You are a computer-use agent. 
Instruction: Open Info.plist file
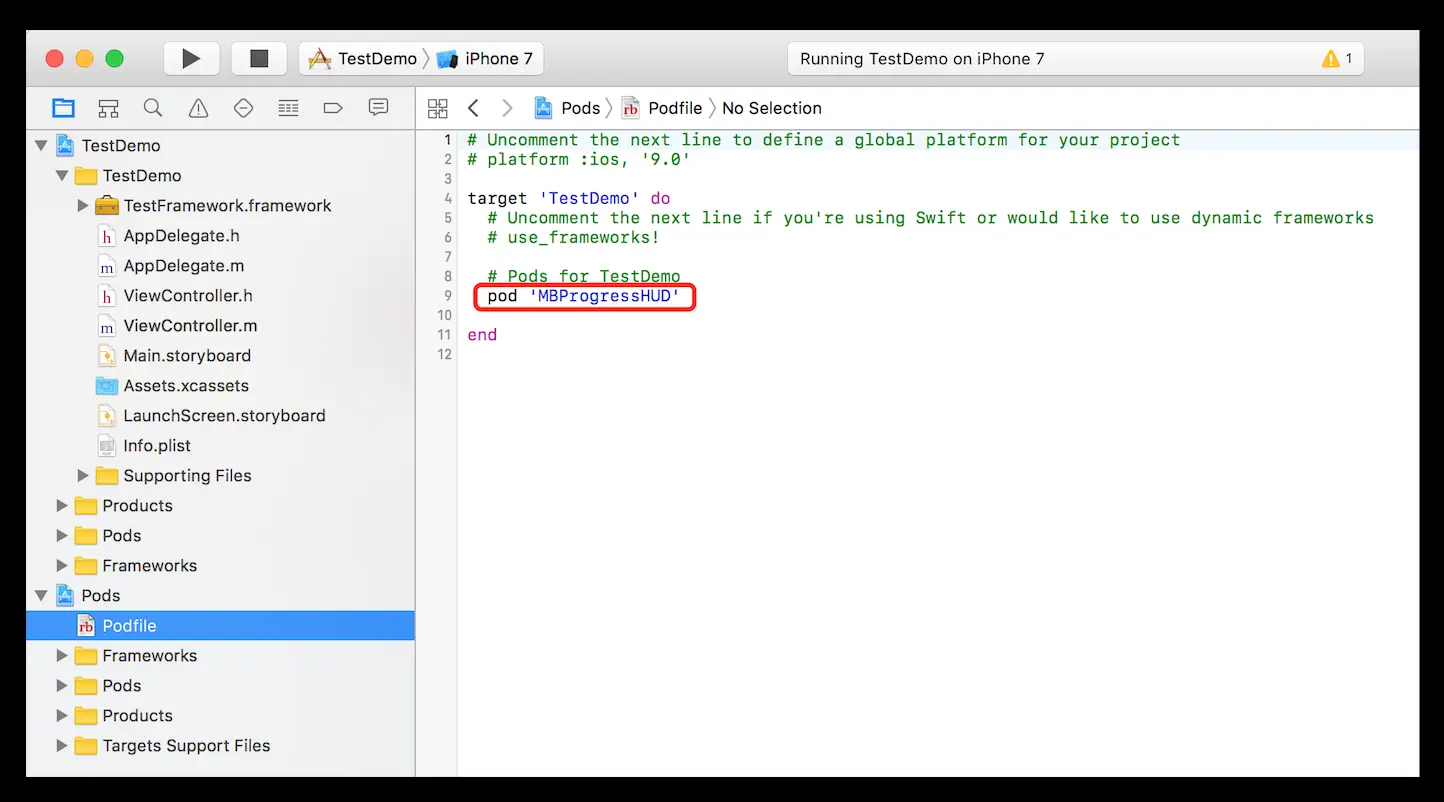(157, 446)
